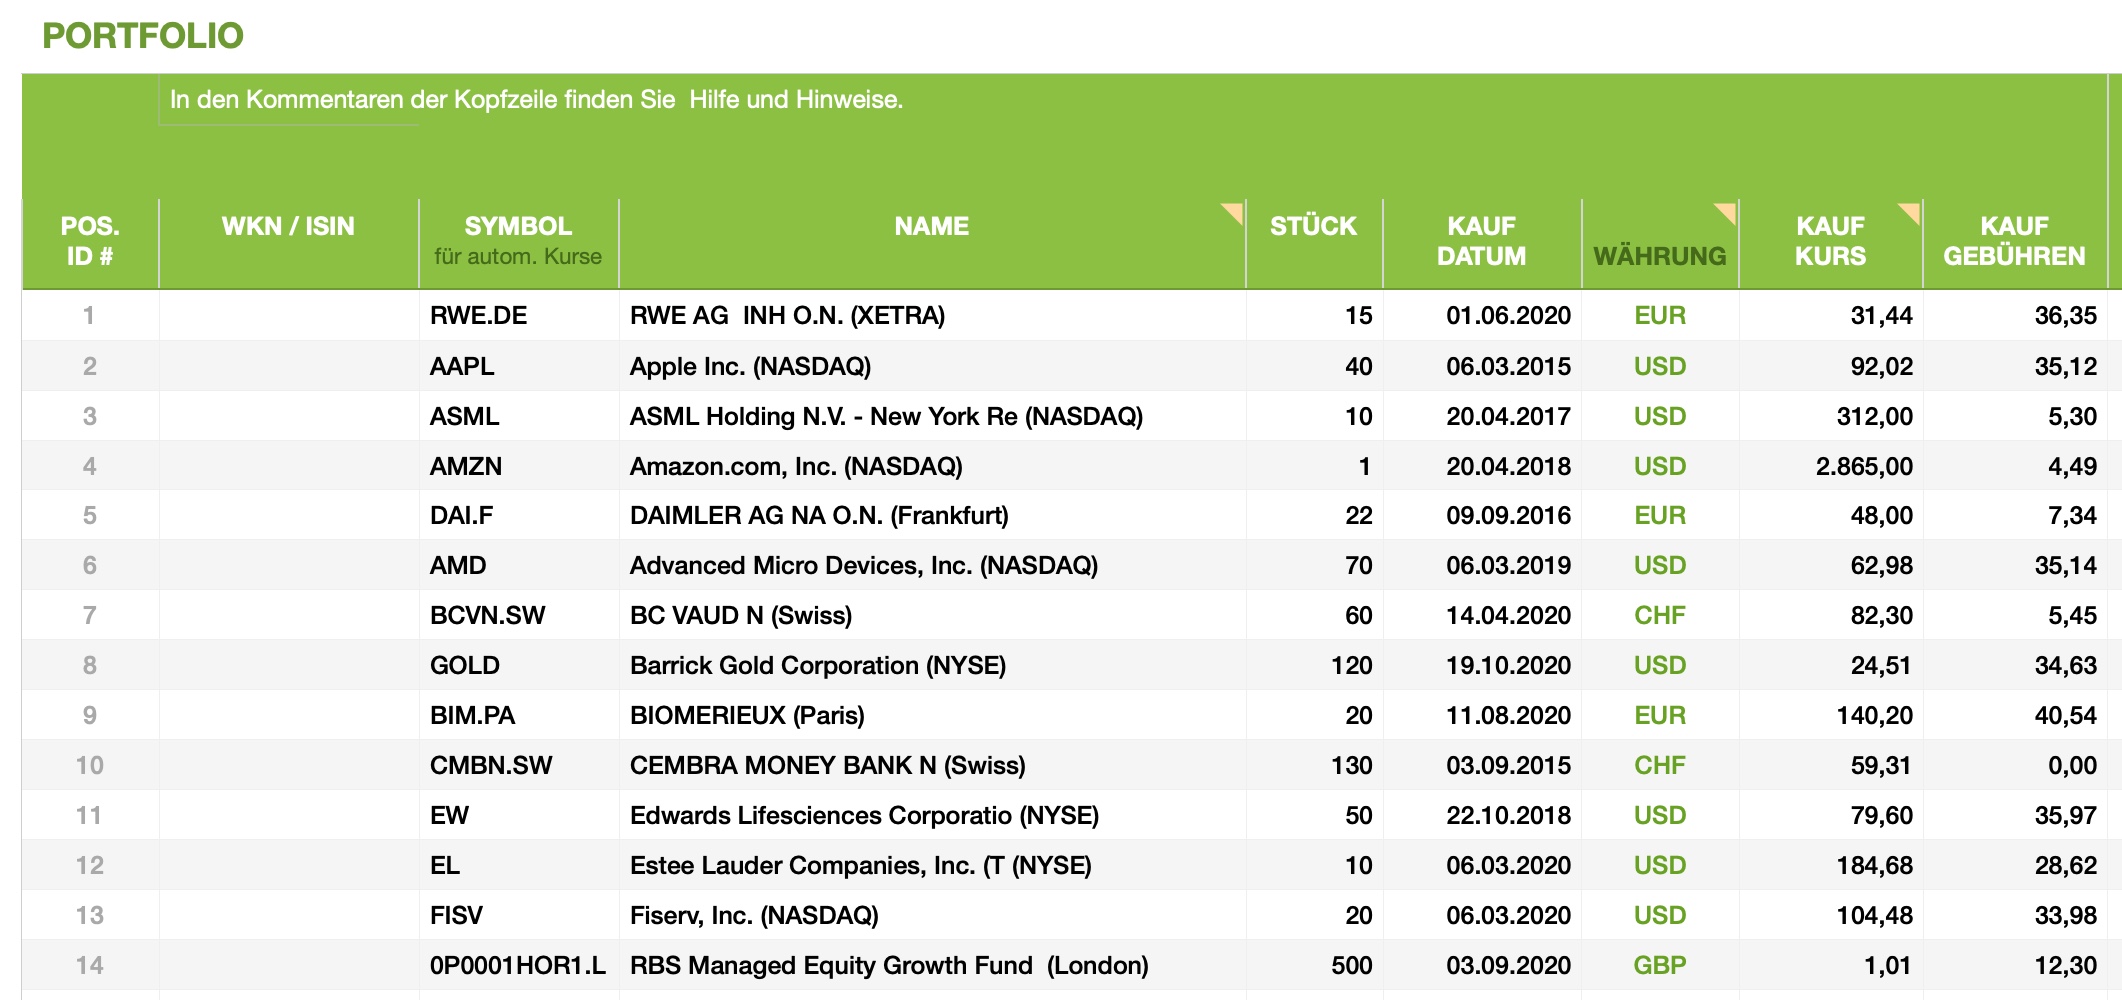Select the PORTFOLIO title text

143,36
